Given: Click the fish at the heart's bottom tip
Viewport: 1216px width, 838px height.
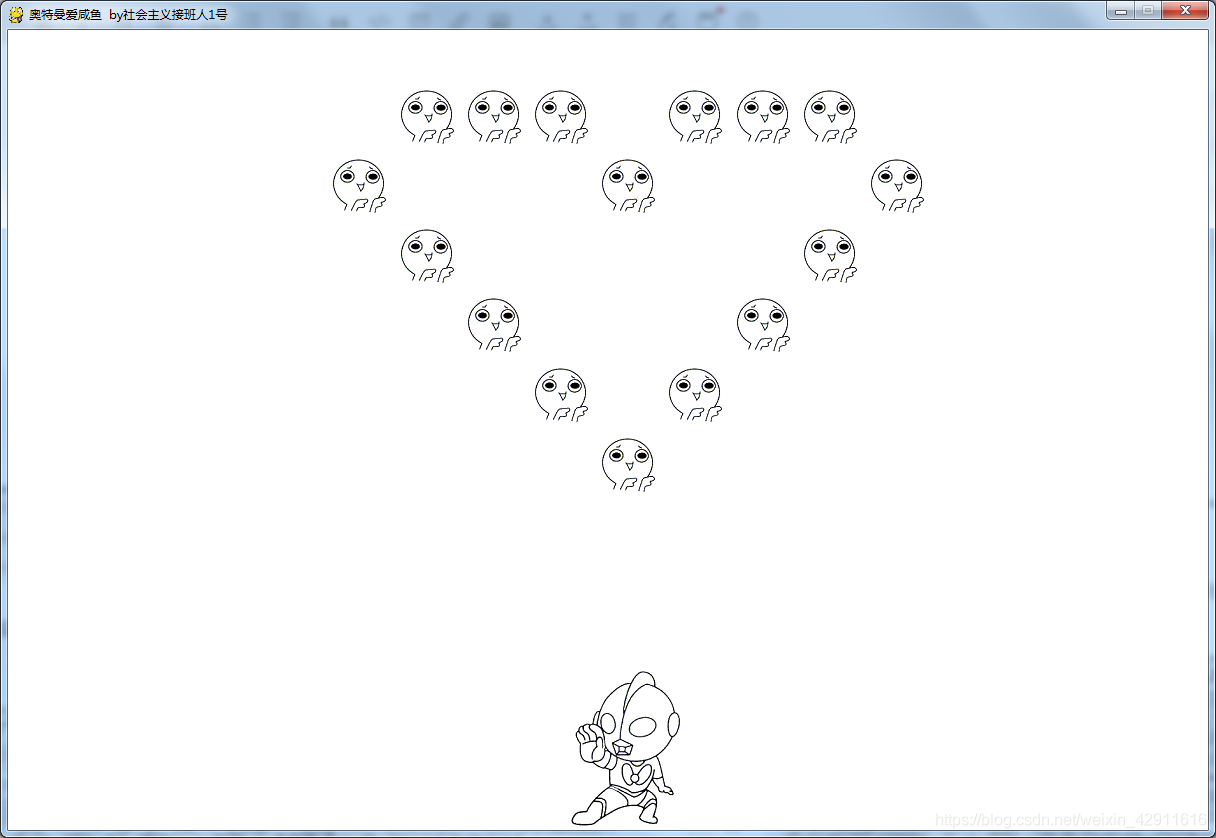Looking at the screenshot, I should (628, 465).
